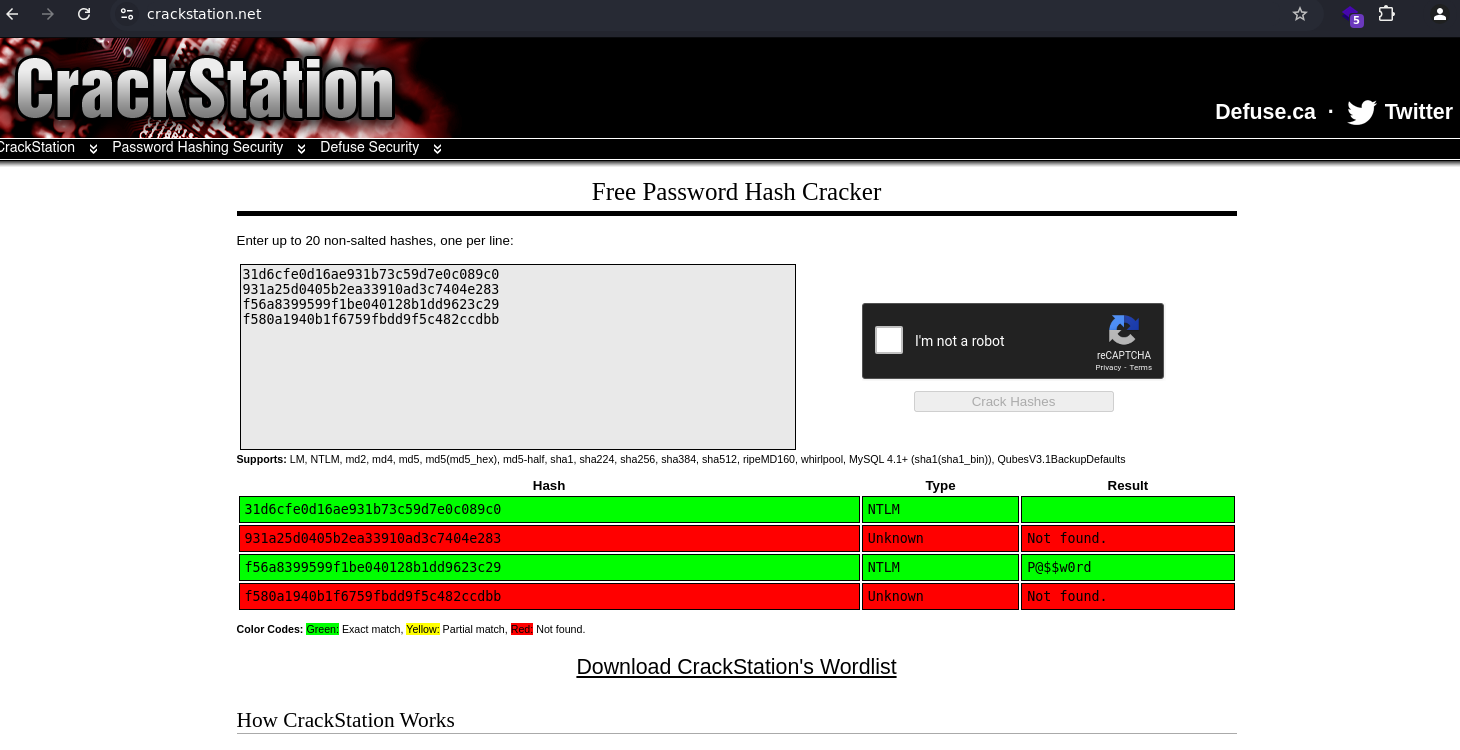Open the Defuse Security menu item
Viewport: 1460px width, 750px height.
coord(369,147)
